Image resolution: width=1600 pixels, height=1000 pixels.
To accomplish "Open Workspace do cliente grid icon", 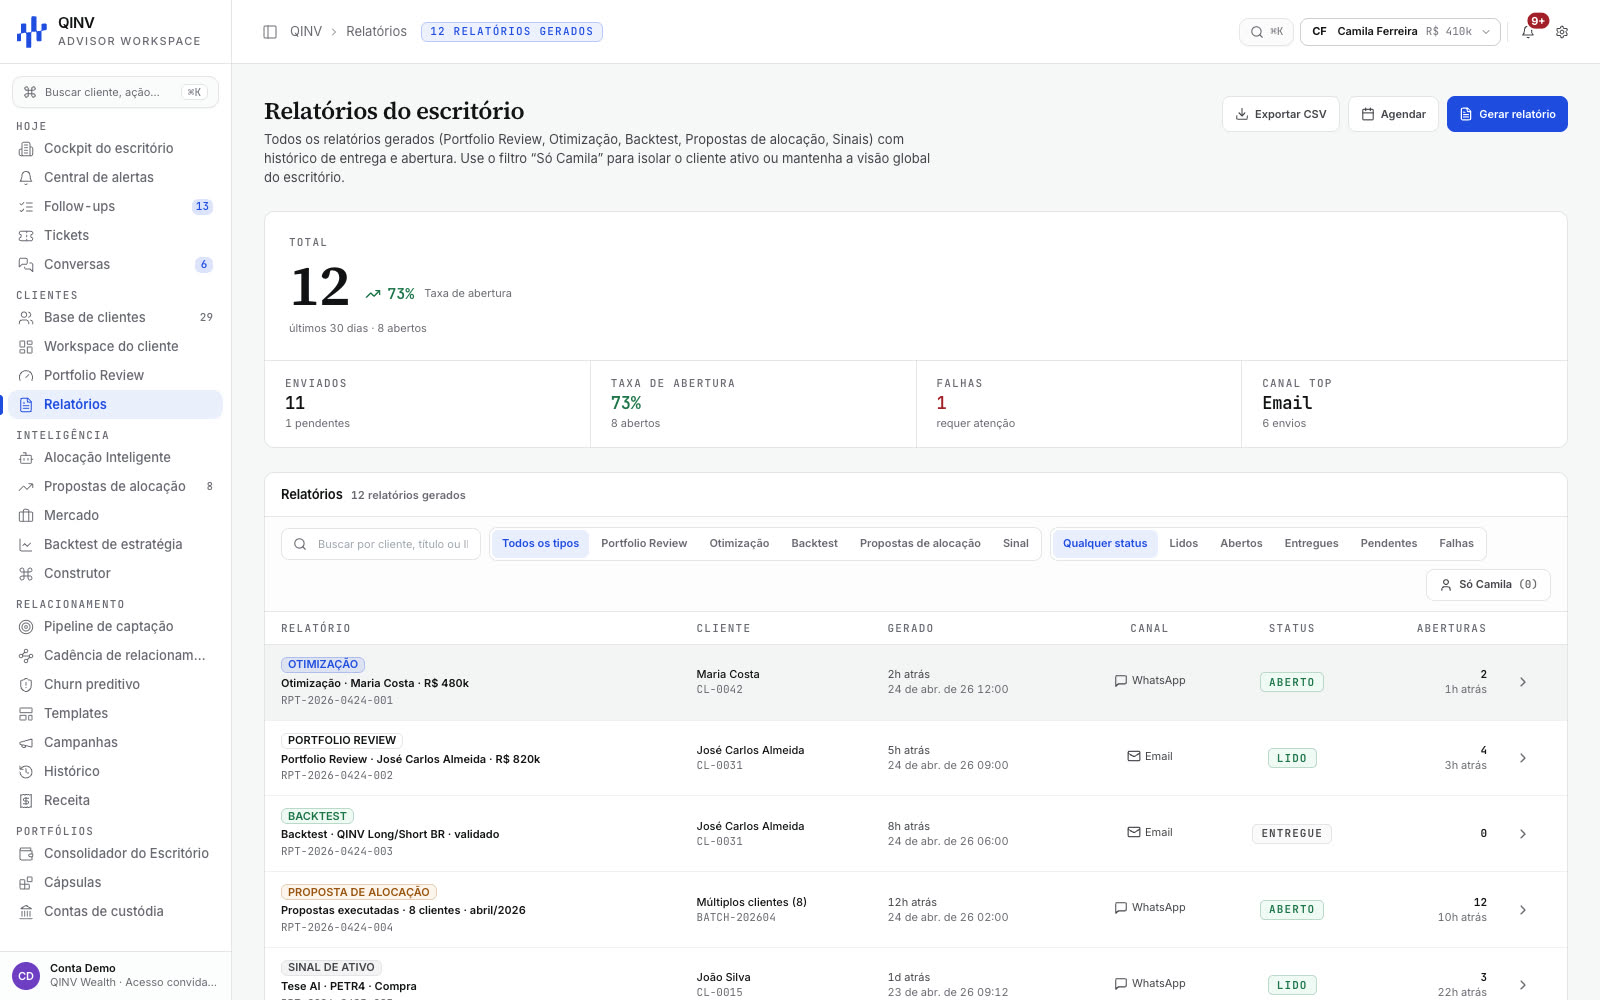I will point(26,347).
